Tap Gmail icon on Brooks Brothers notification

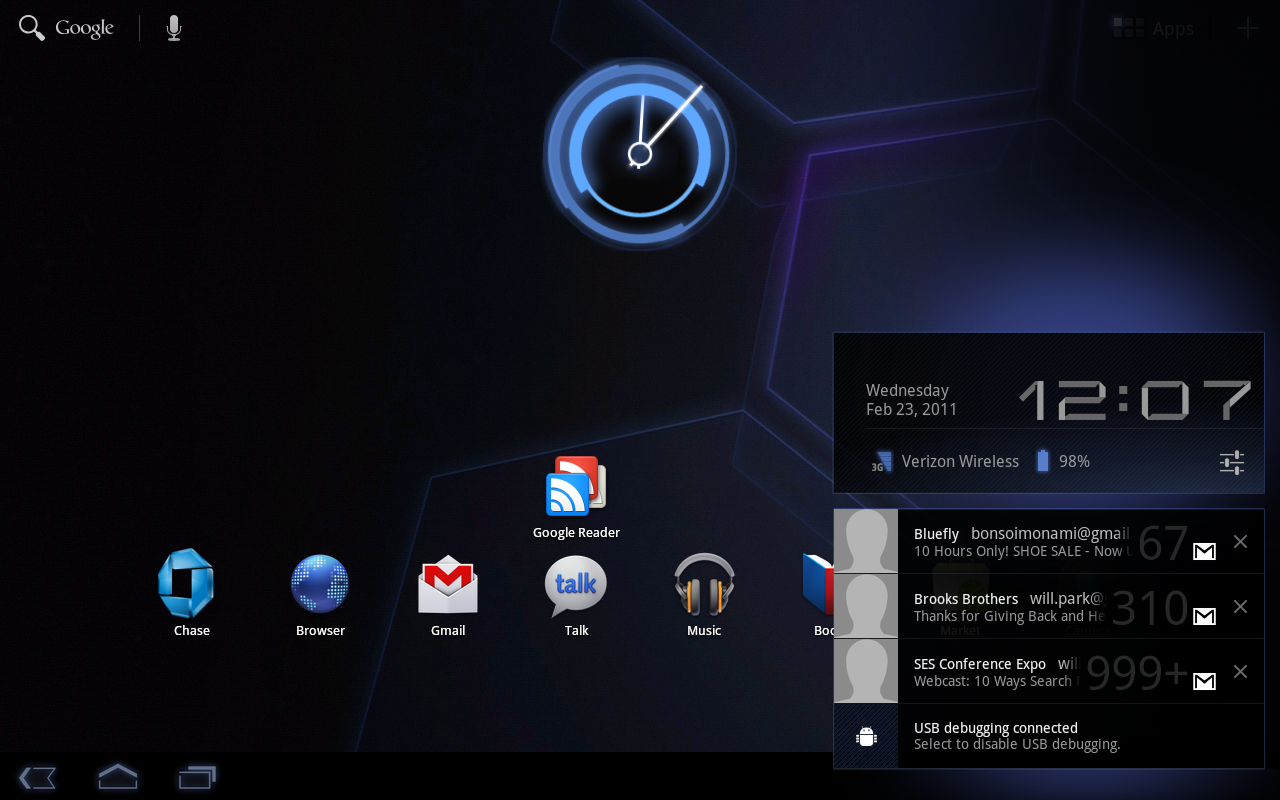[1205, 616]
